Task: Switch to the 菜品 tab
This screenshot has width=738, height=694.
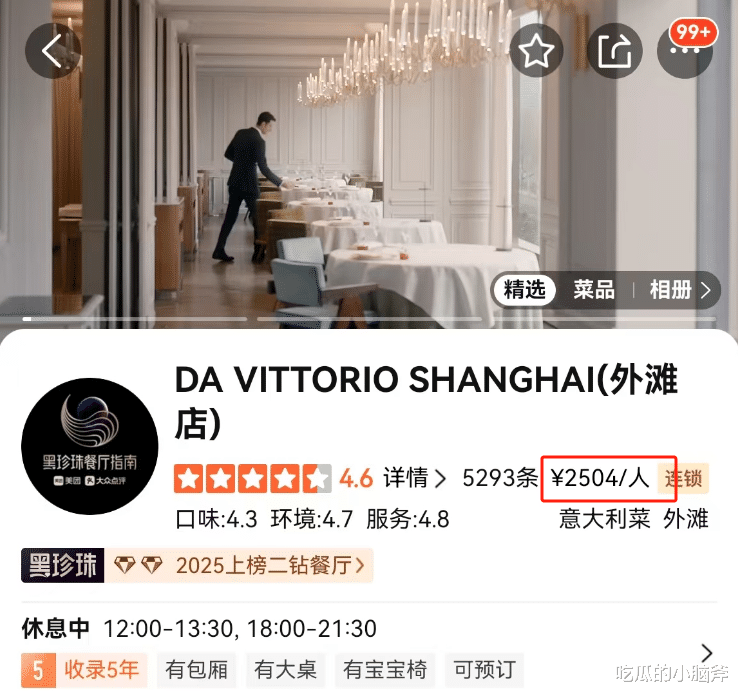Action: coord(594,289)
